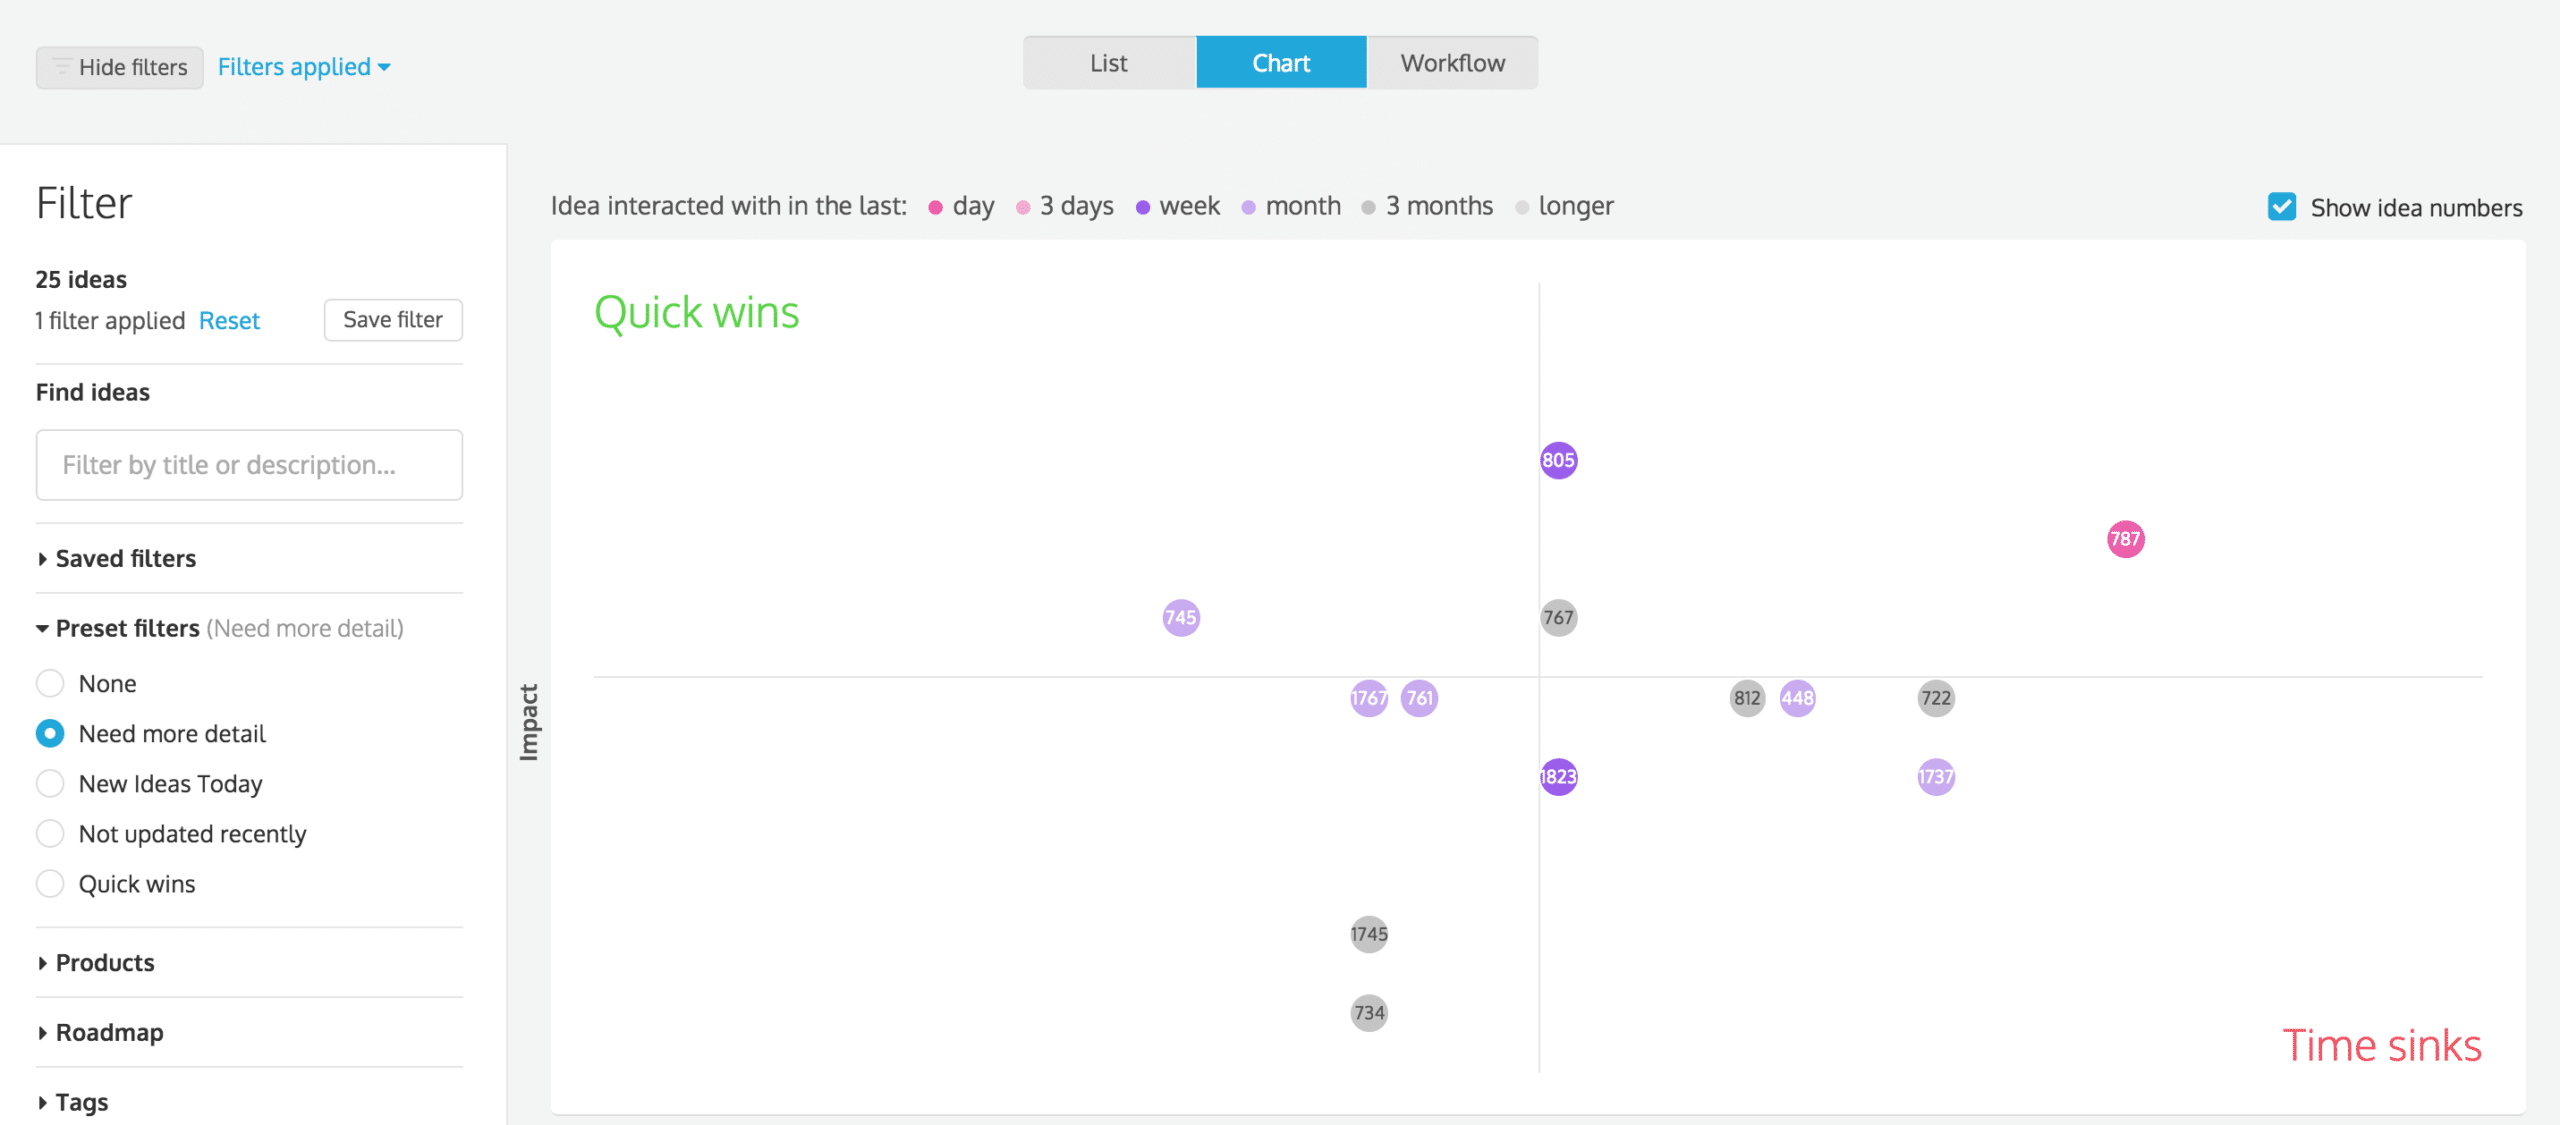Expand the Tags filter section
Image resolution: width=2560 pixels, height=1125 pixels.
coord(73,1103)
